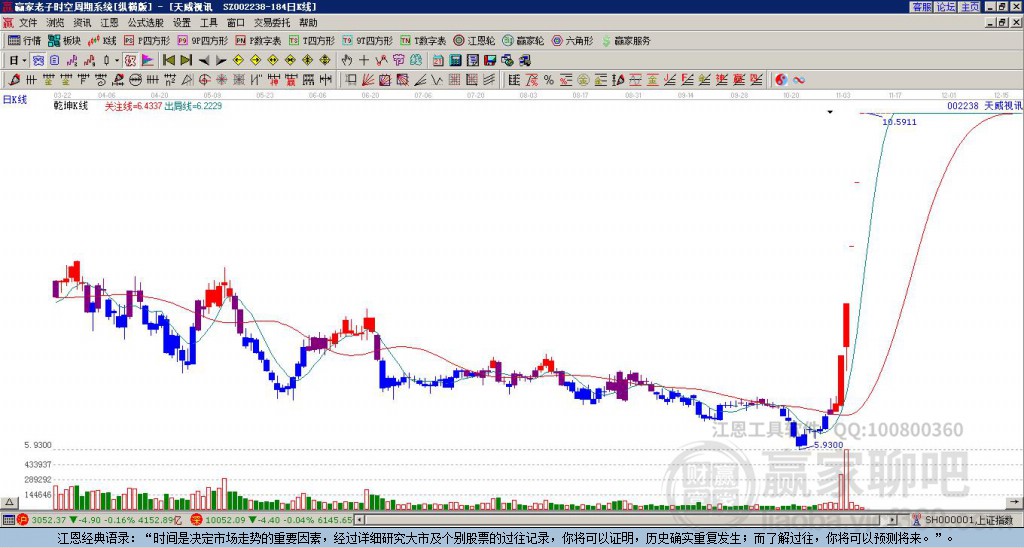Open the 公式选股 menu
The width and height of the screenshot is (1024, 548).
point(146,23)
